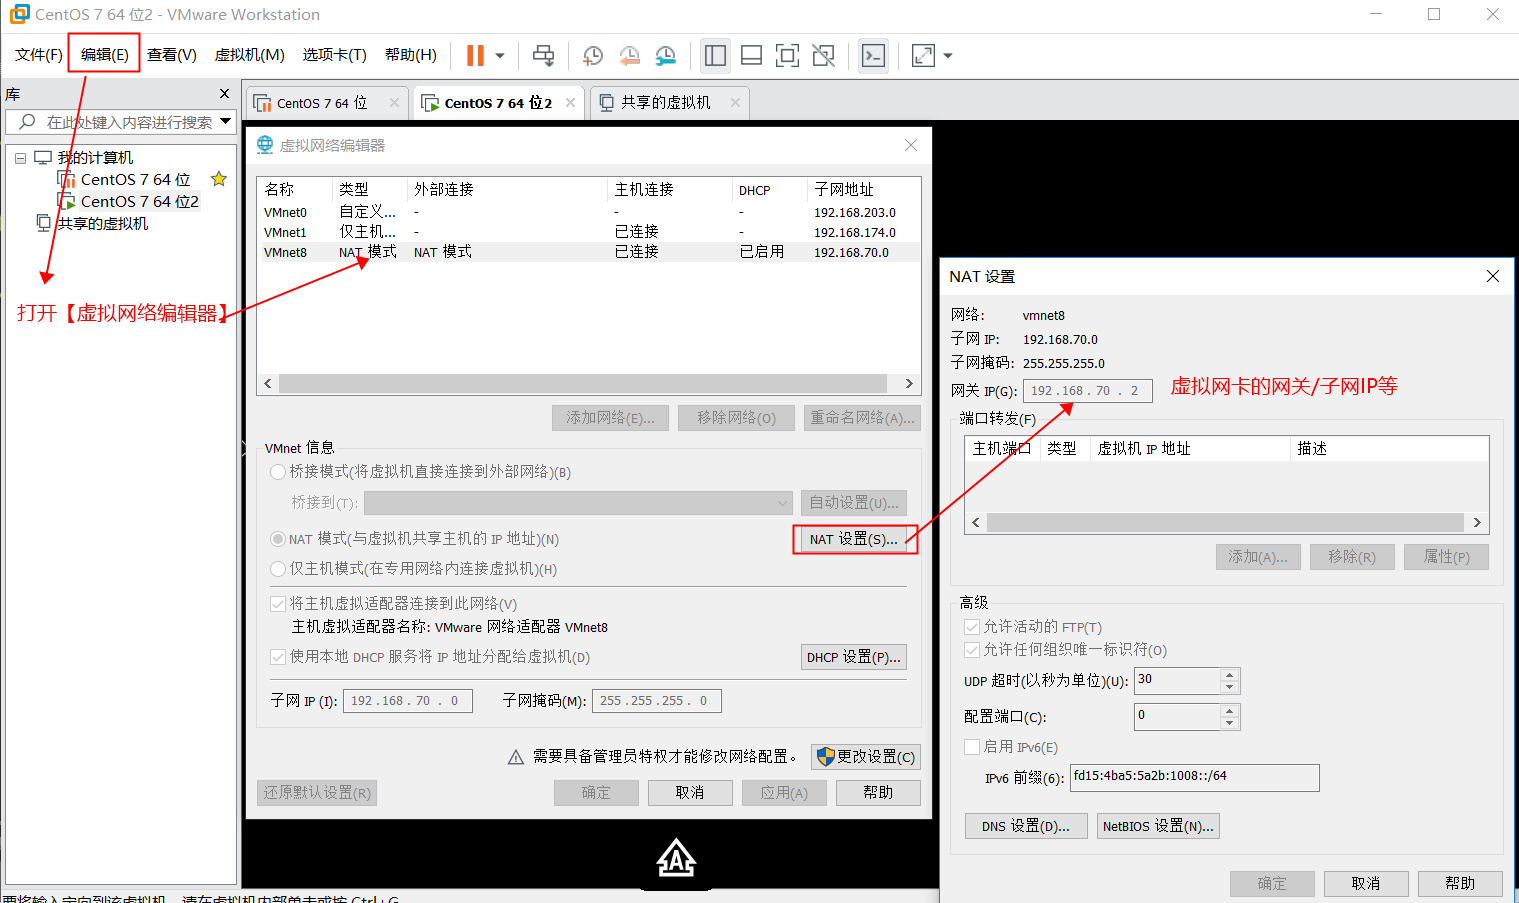Viewport: 1519px width, 903px height.
Task: Toggle 允许活动的 FTP checkbox
Action: [x=971, y=627]
